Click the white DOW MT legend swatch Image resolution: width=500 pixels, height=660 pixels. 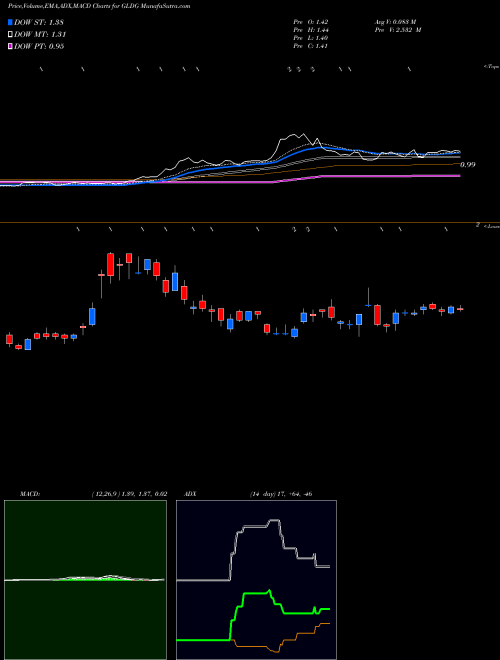coord(11,35)
